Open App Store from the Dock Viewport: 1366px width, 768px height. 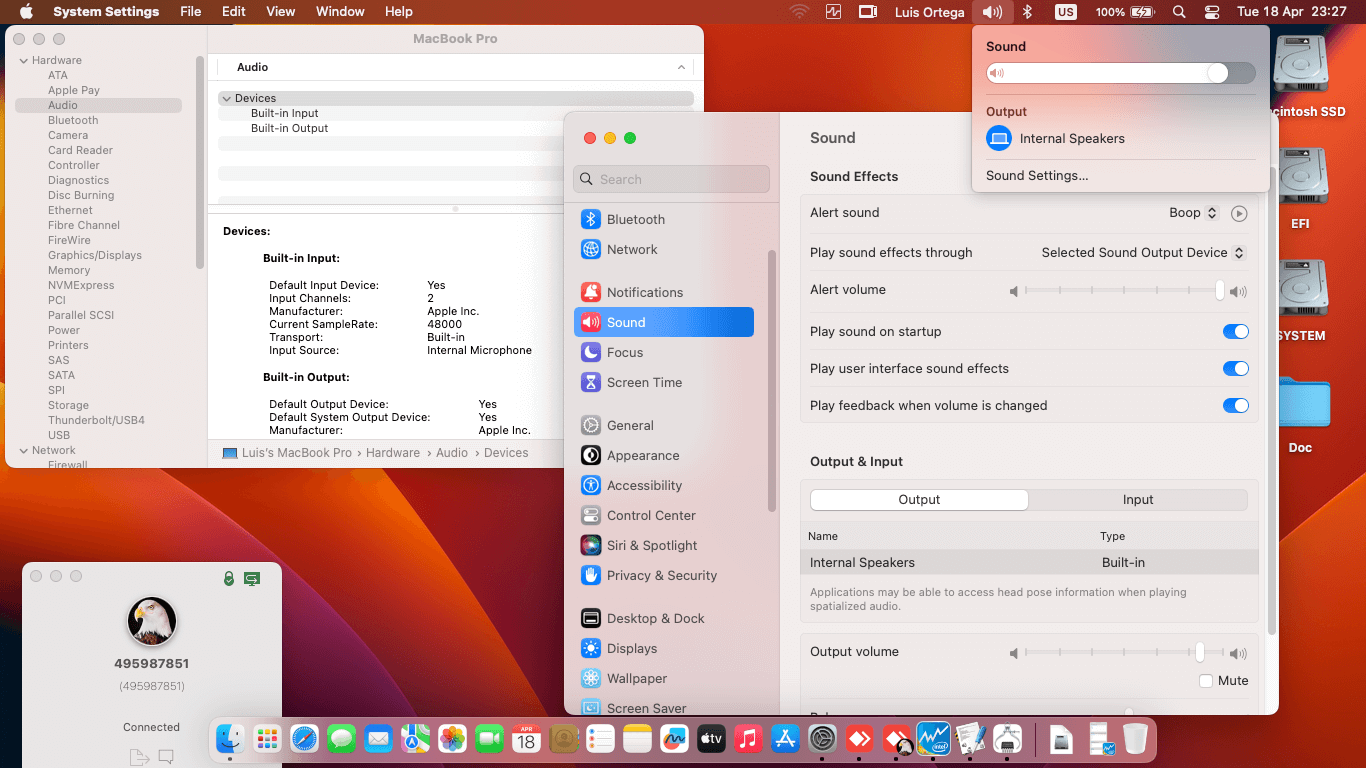[x=785, y=739]
